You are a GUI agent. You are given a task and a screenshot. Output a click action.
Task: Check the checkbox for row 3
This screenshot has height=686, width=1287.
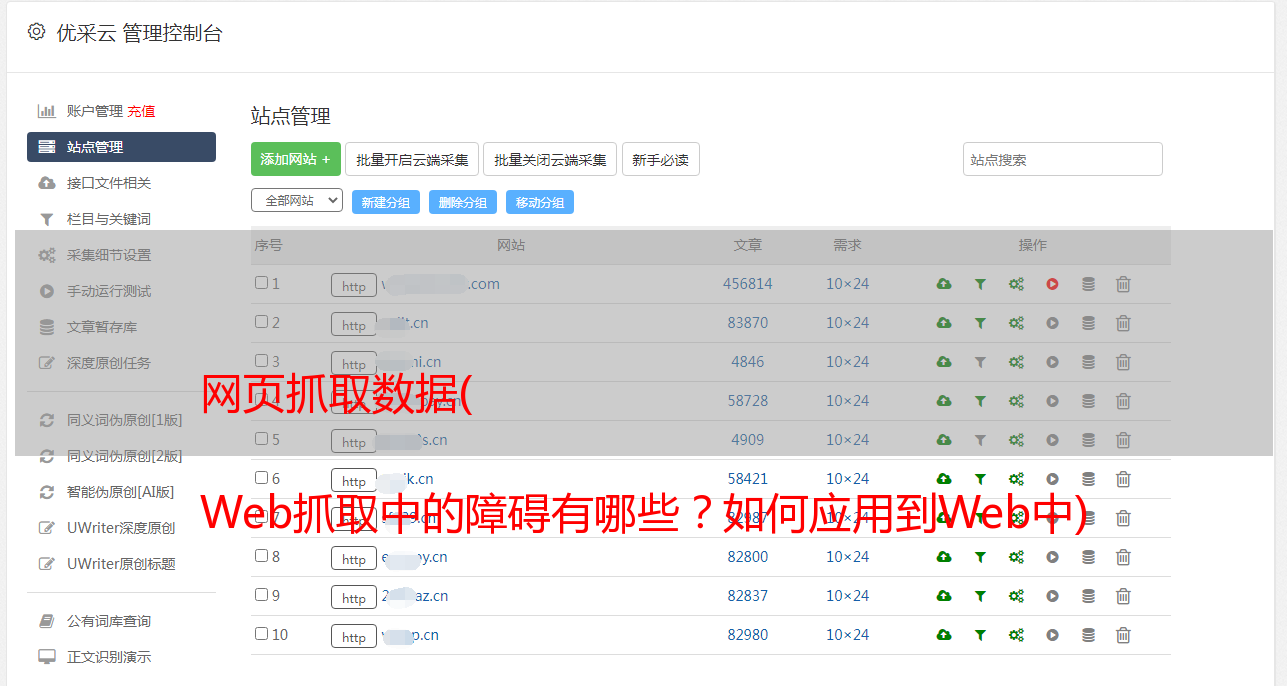(x=261, y=361)
